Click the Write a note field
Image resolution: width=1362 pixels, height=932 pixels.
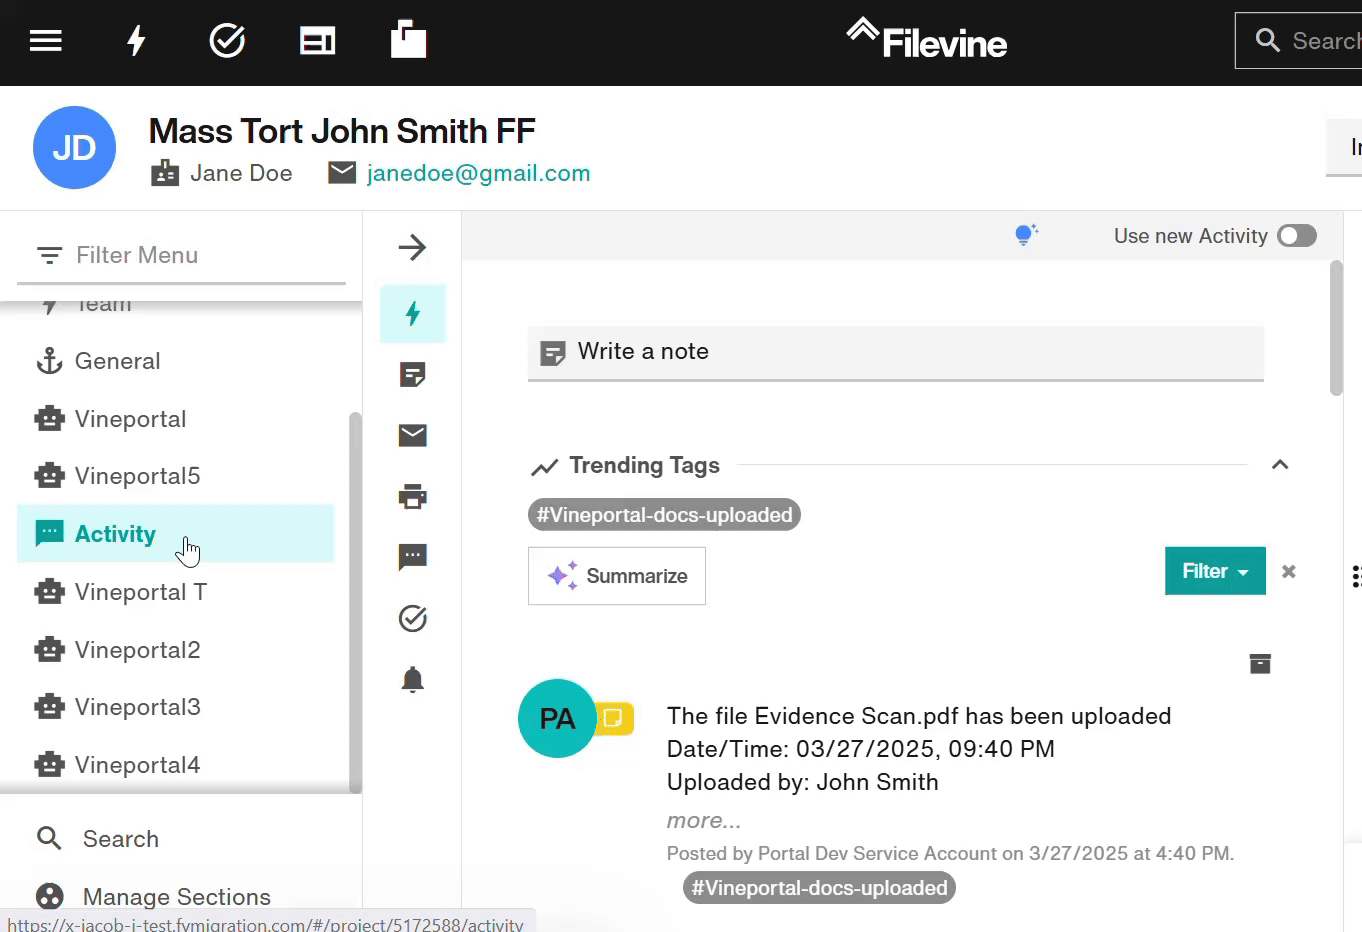point(896,352)
